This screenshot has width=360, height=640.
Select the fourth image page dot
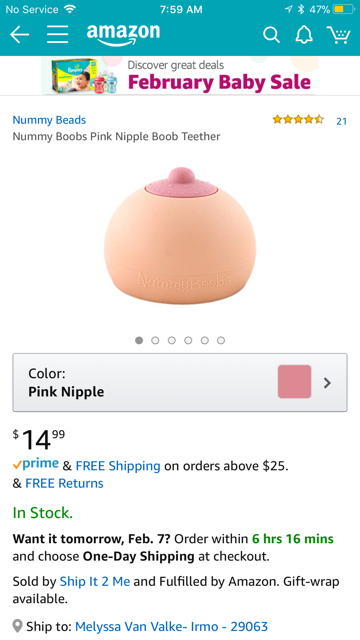coord(188,340)
